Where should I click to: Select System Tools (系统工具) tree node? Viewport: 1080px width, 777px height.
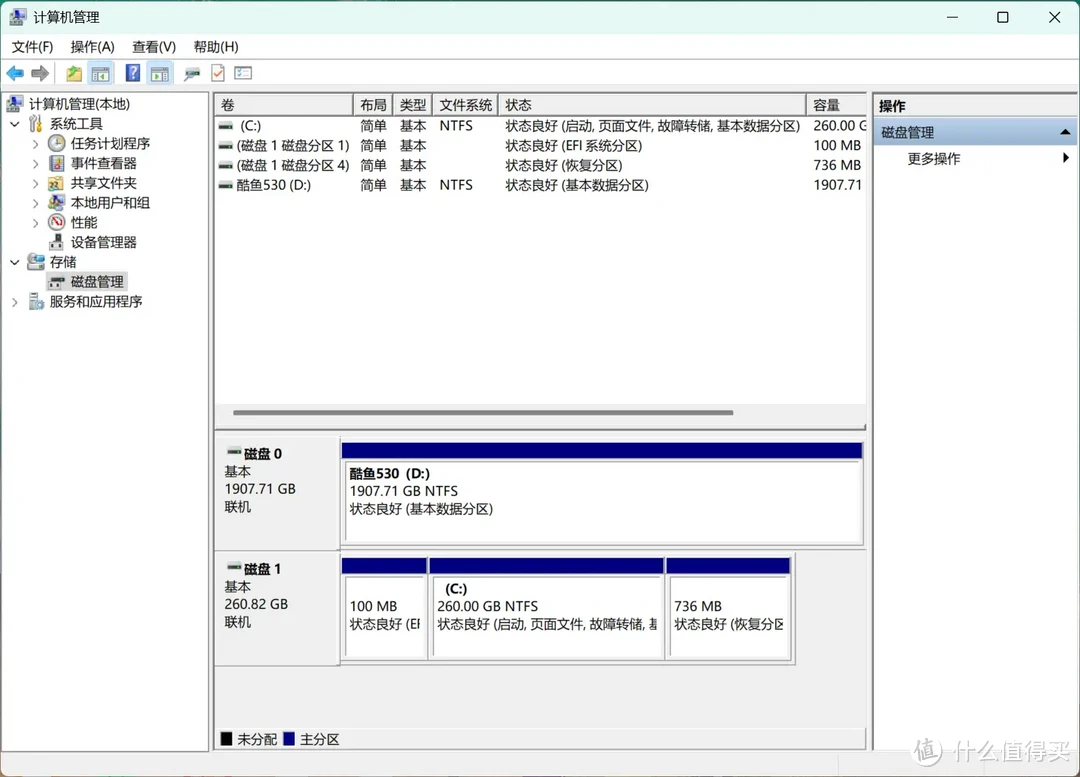[76, 124]
